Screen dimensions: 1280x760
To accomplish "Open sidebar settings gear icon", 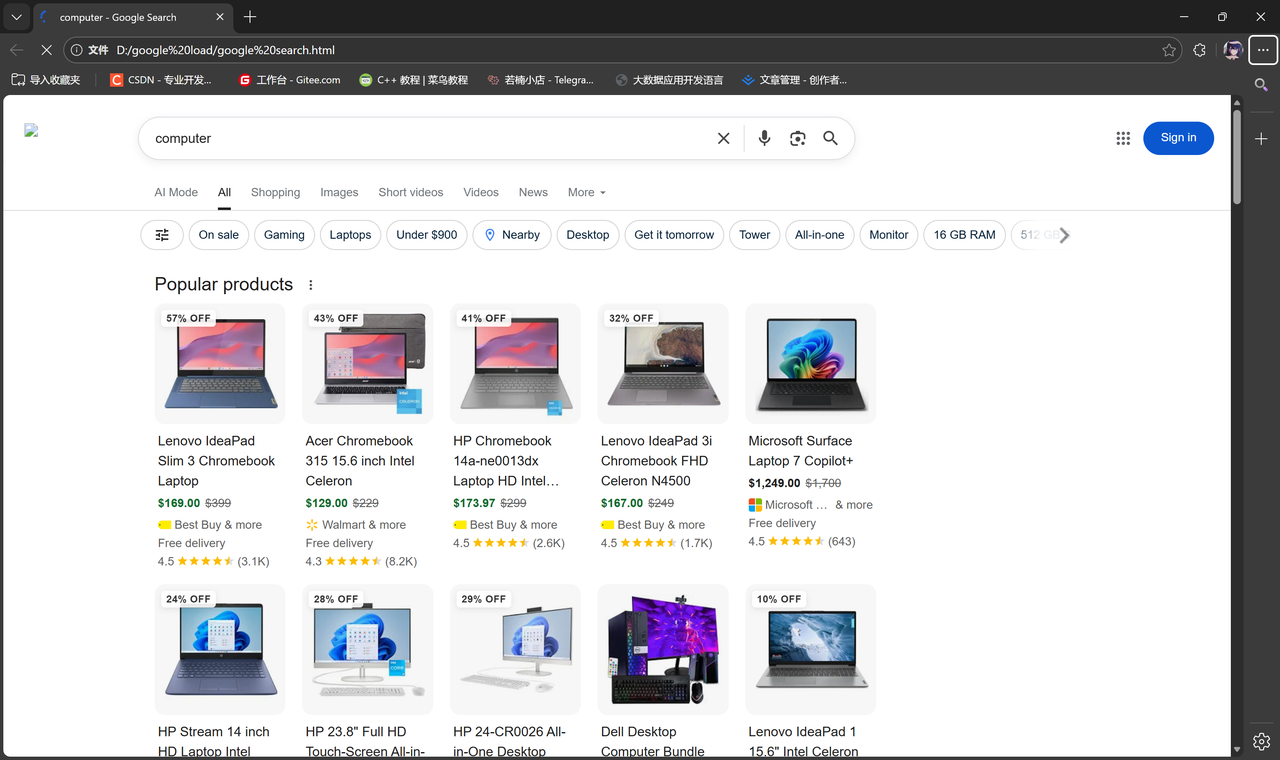I will point(1262,741).
